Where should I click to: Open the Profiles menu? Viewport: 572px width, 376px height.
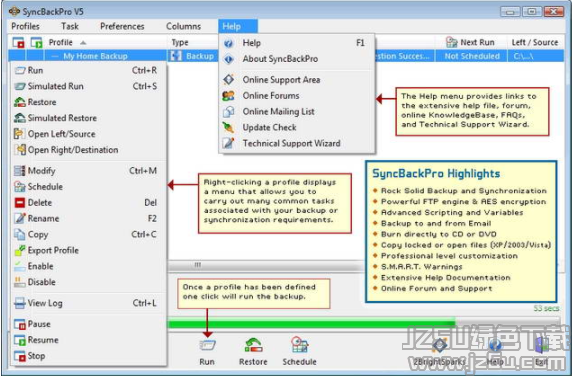coord(25,26)
